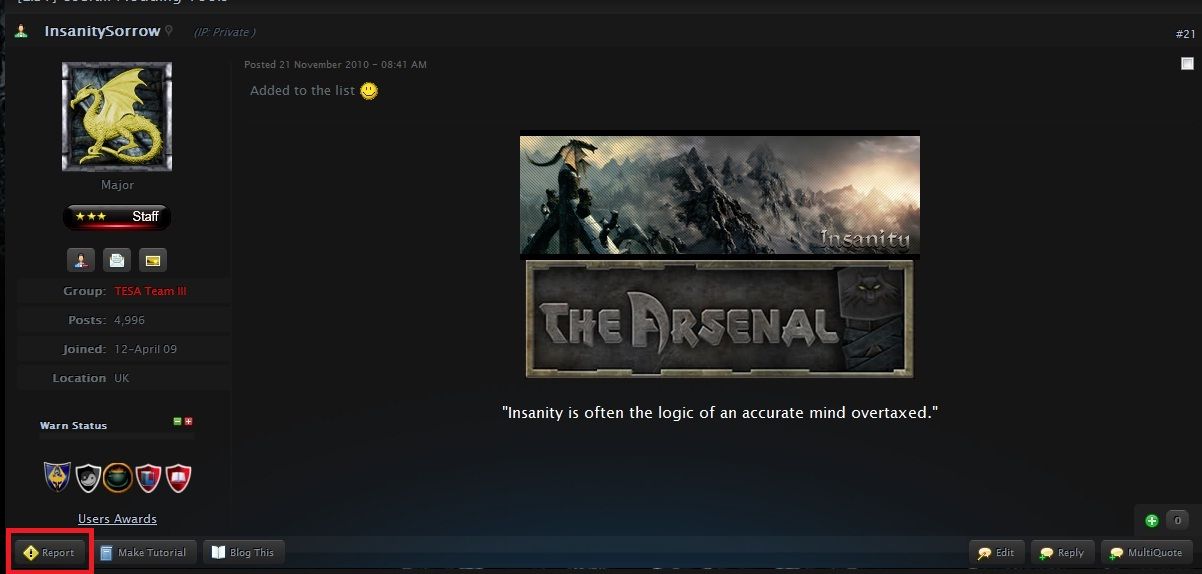Click the IP: Private text
Viewport: 1202px width, 574px height.
point(224,32)
